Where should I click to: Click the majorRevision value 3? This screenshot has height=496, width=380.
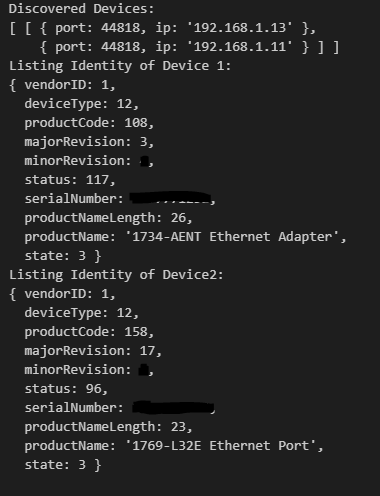[144, 142]
